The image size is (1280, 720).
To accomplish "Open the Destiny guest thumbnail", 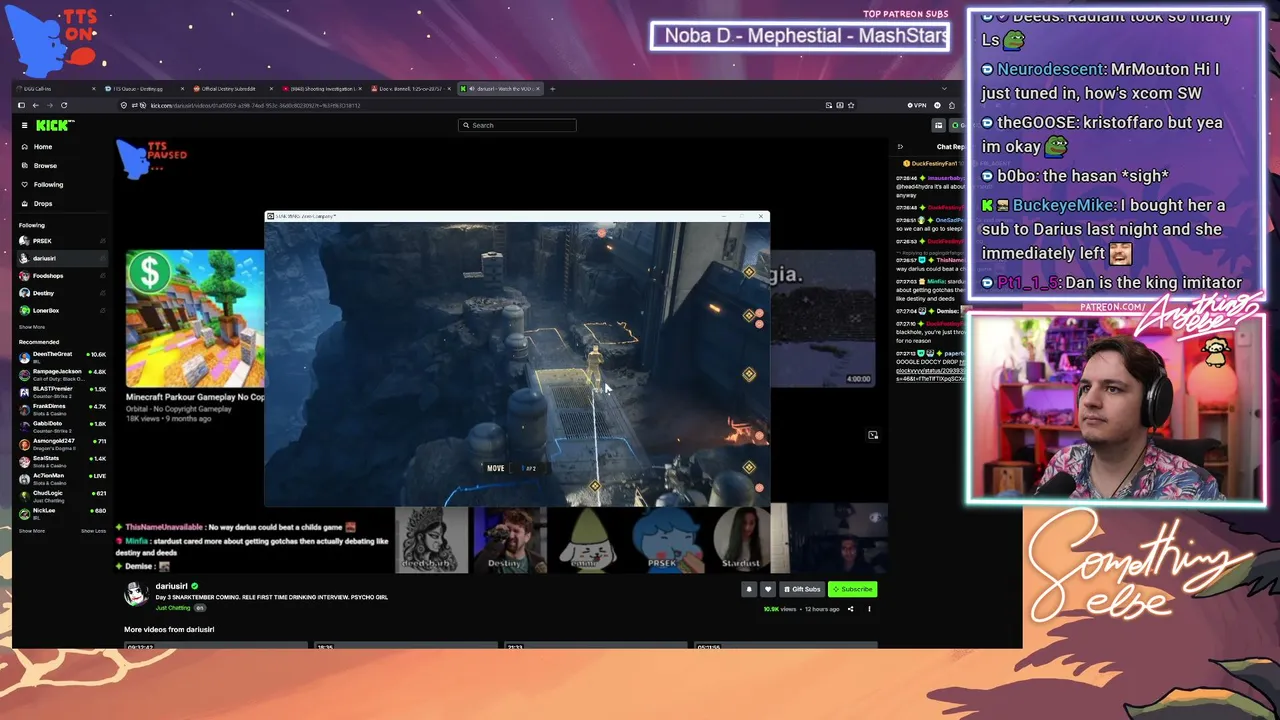I will click(508, 540).
